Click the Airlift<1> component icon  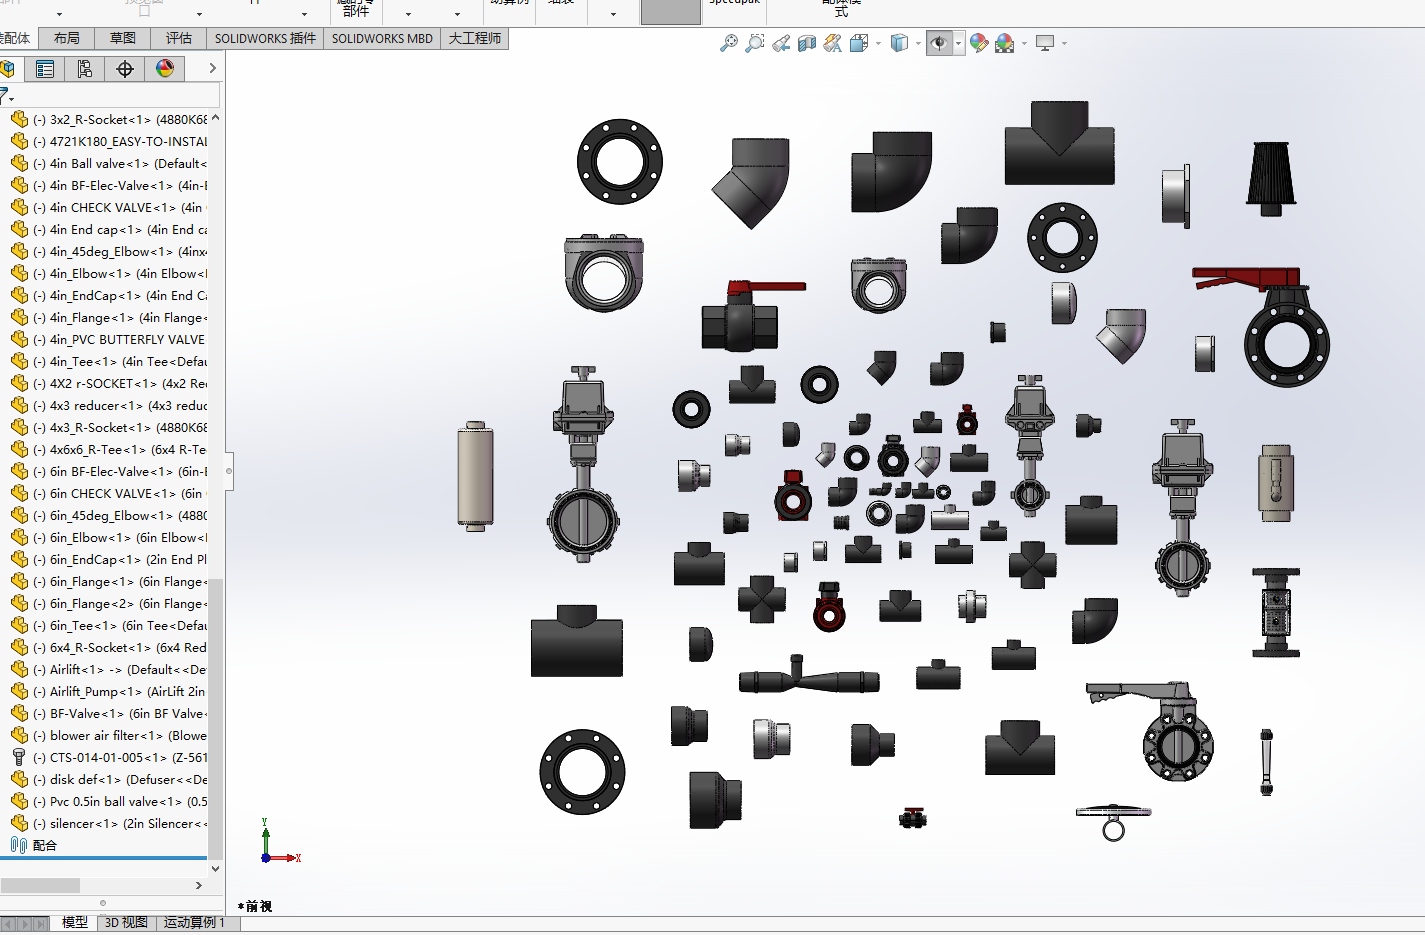[19, 669]
